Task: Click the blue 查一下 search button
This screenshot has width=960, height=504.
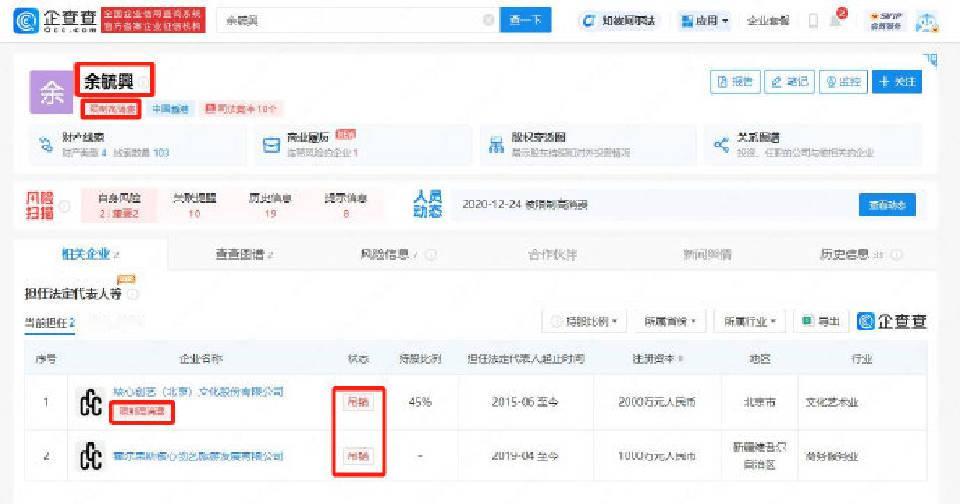Action: (525, 20)
